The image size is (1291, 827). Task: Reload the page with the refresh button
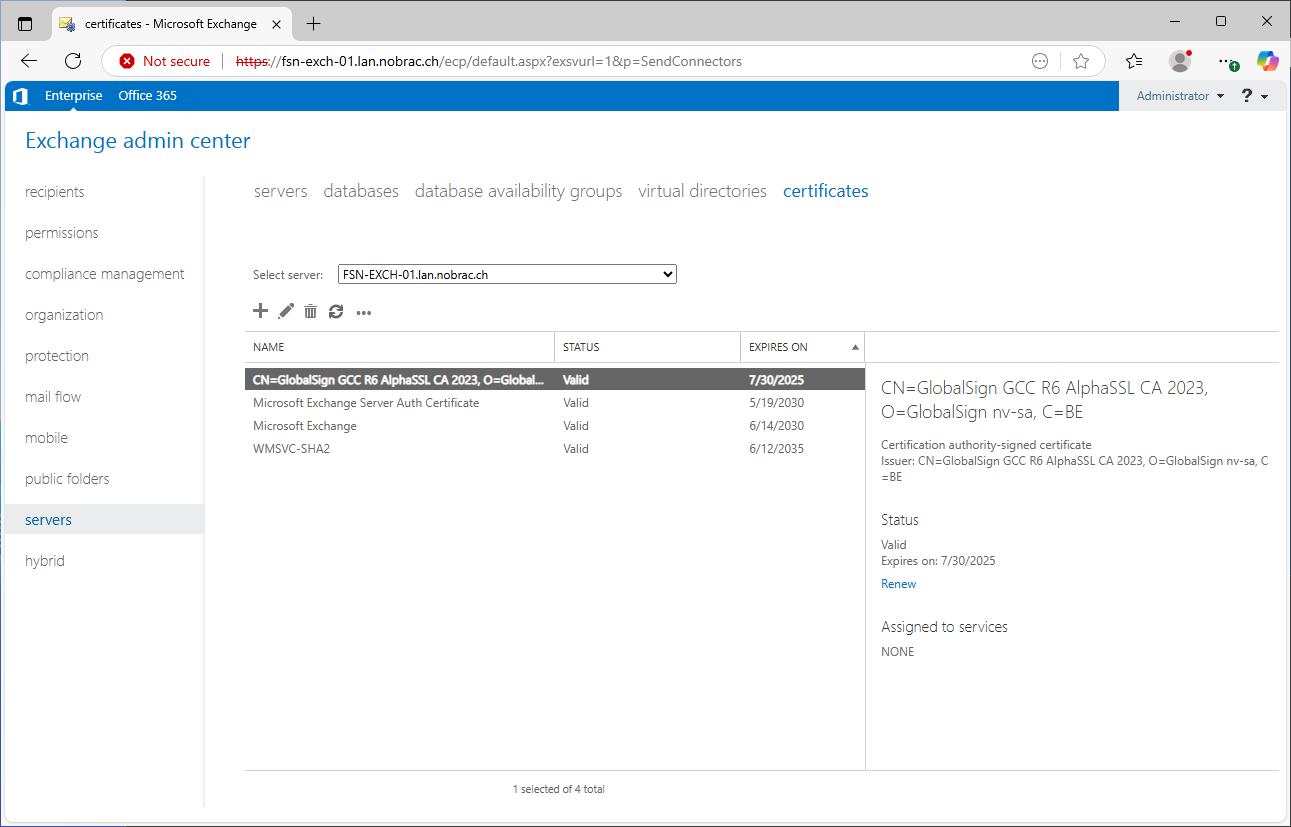pos(73,61)
